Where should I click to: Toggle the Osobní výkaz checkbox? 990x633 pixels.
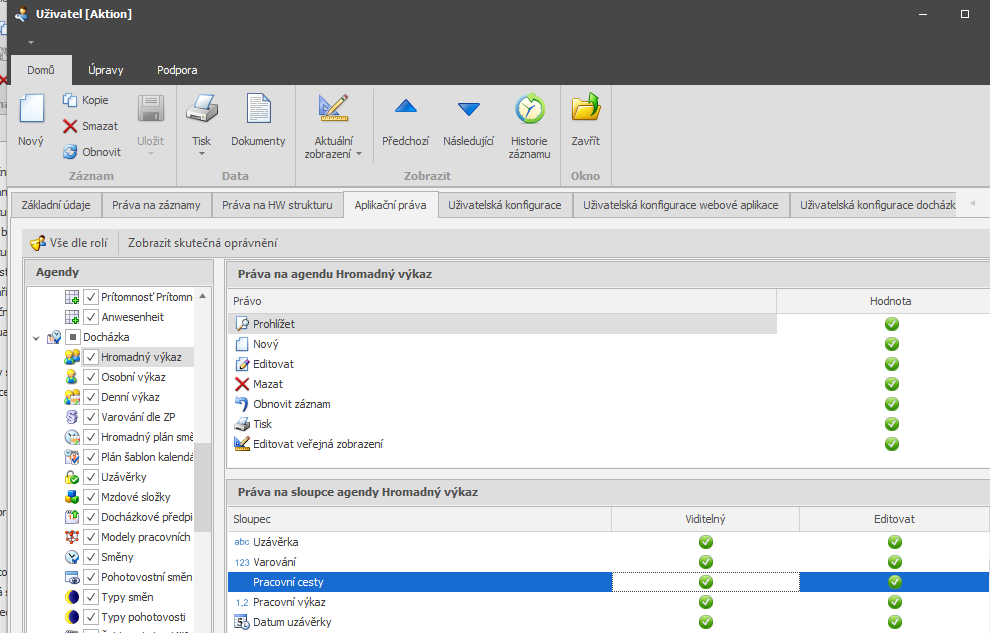point(91,377)
